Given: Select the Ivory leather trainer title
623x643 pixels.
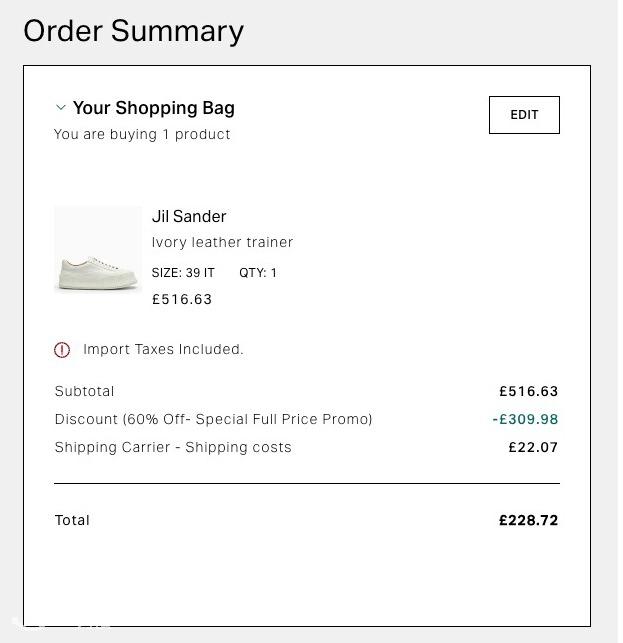Looking at the screenshot, I should 222,242.
